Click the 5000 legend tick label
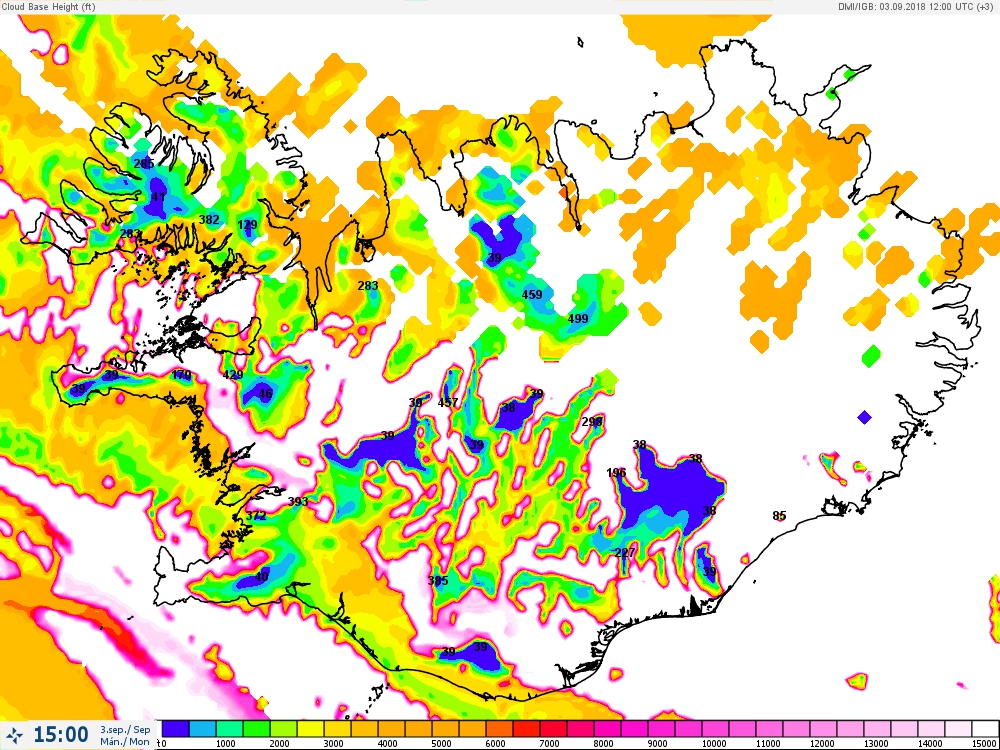The height and width of the screenshot is (750, 1000). (441, 744)
